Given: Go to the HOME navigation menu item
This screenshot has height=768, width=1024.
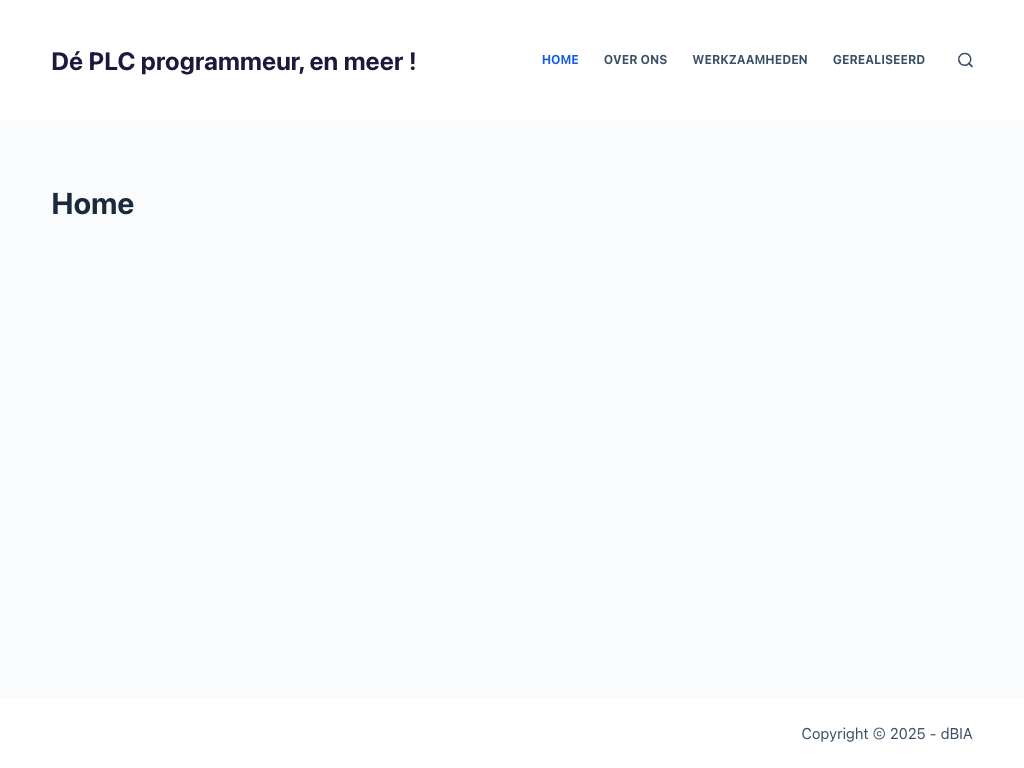Looking at the screenshot, I should (x=560, y=60).
